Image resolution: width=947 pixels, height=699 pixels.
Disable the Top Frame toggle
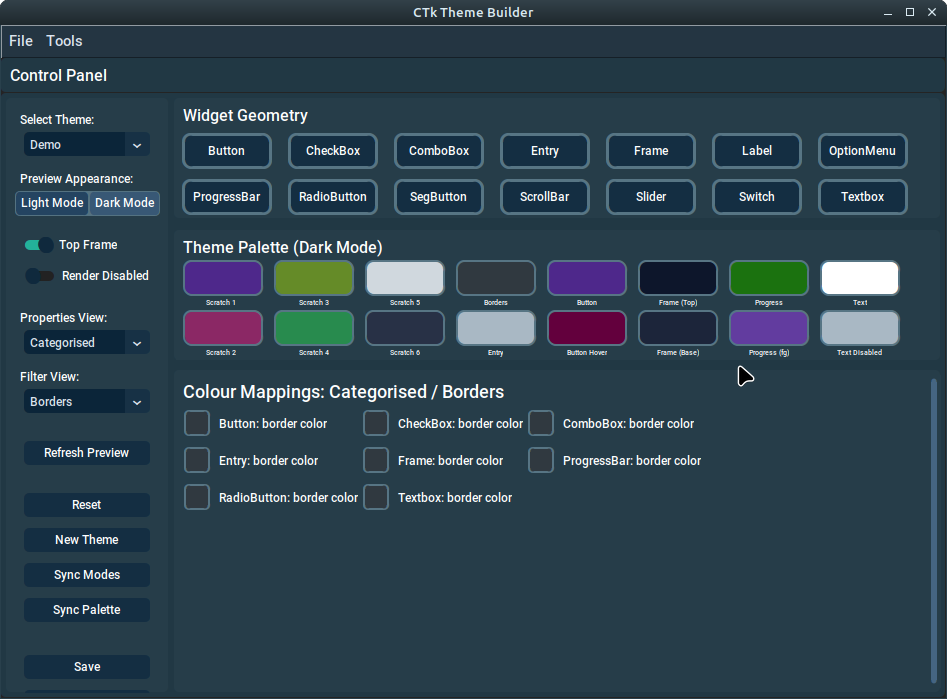click(37, 244)
